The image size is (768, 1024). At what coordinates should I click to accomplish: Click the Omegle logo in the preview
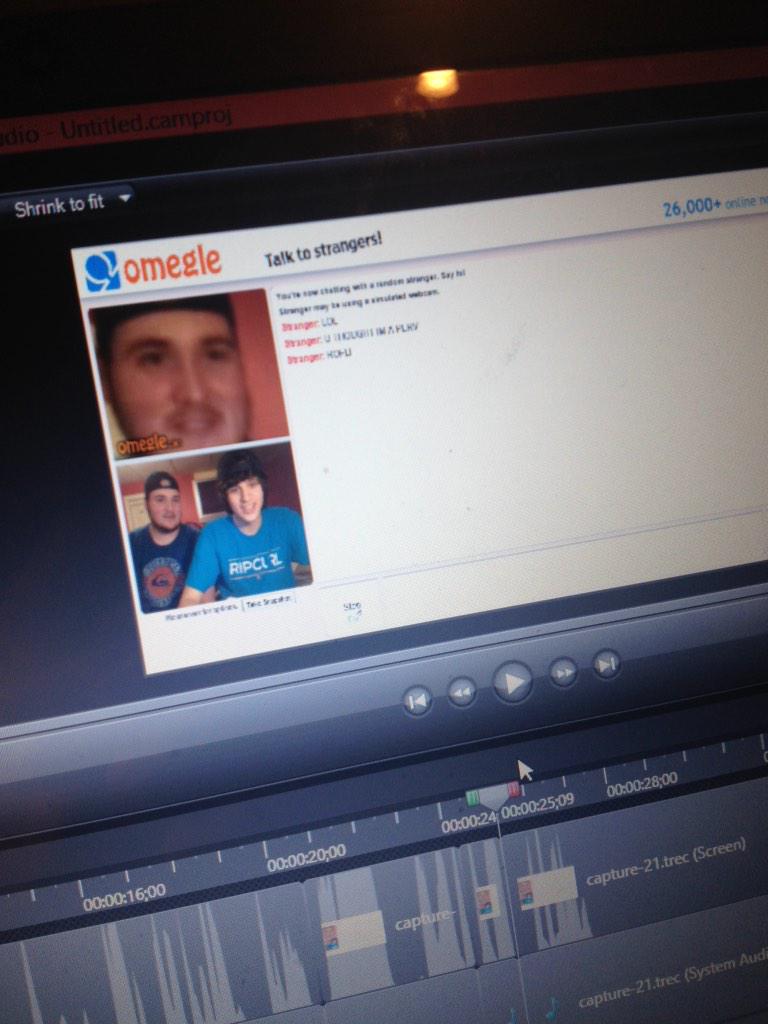pos(153,266)
